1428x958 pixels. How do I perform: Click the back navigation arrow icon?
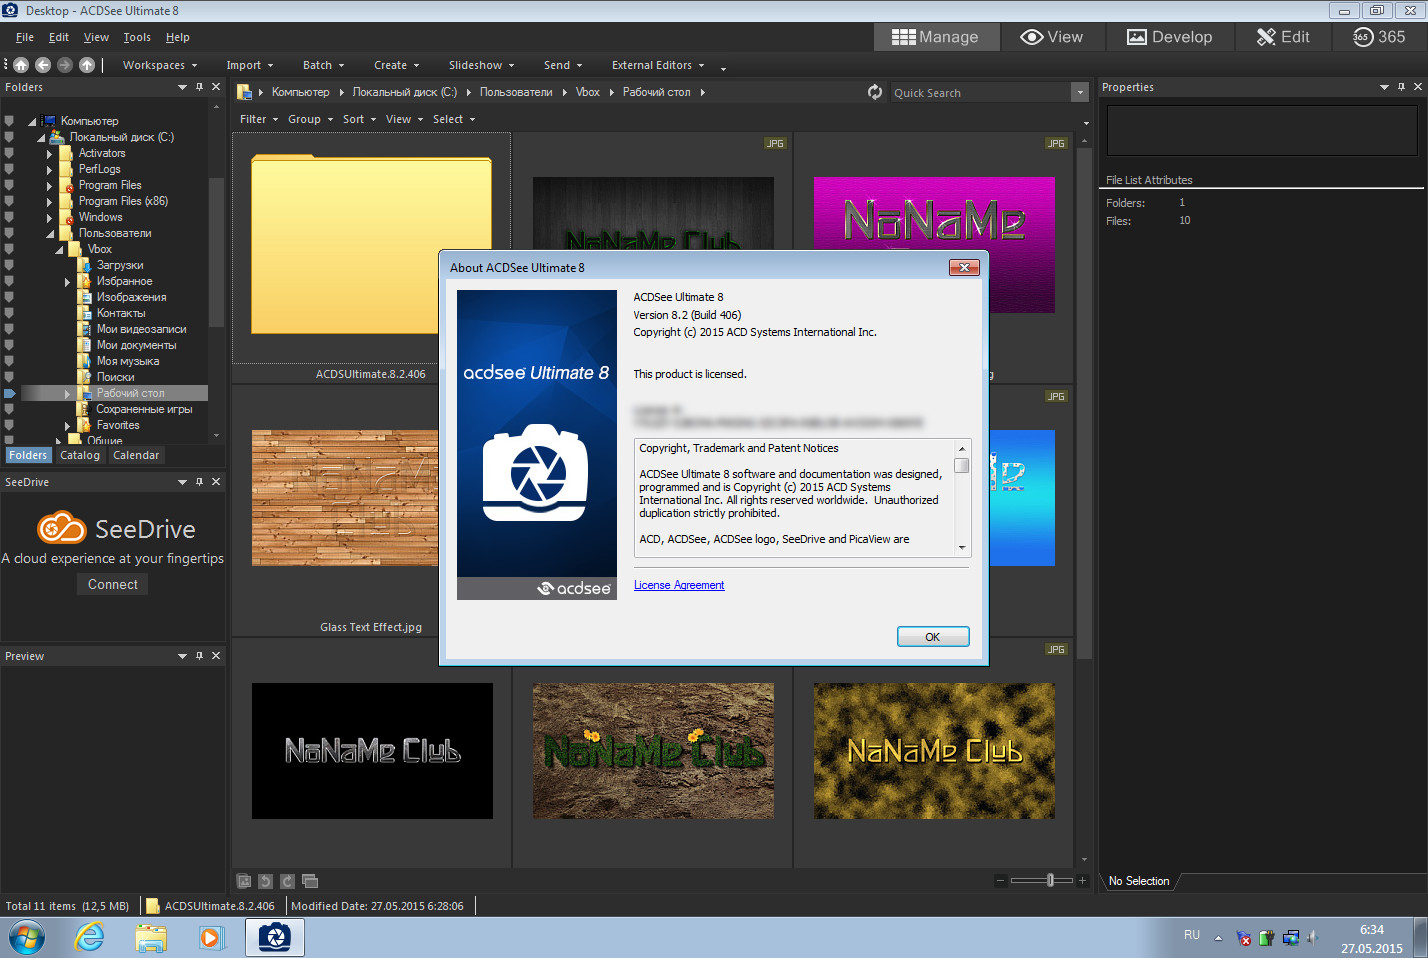43,65
